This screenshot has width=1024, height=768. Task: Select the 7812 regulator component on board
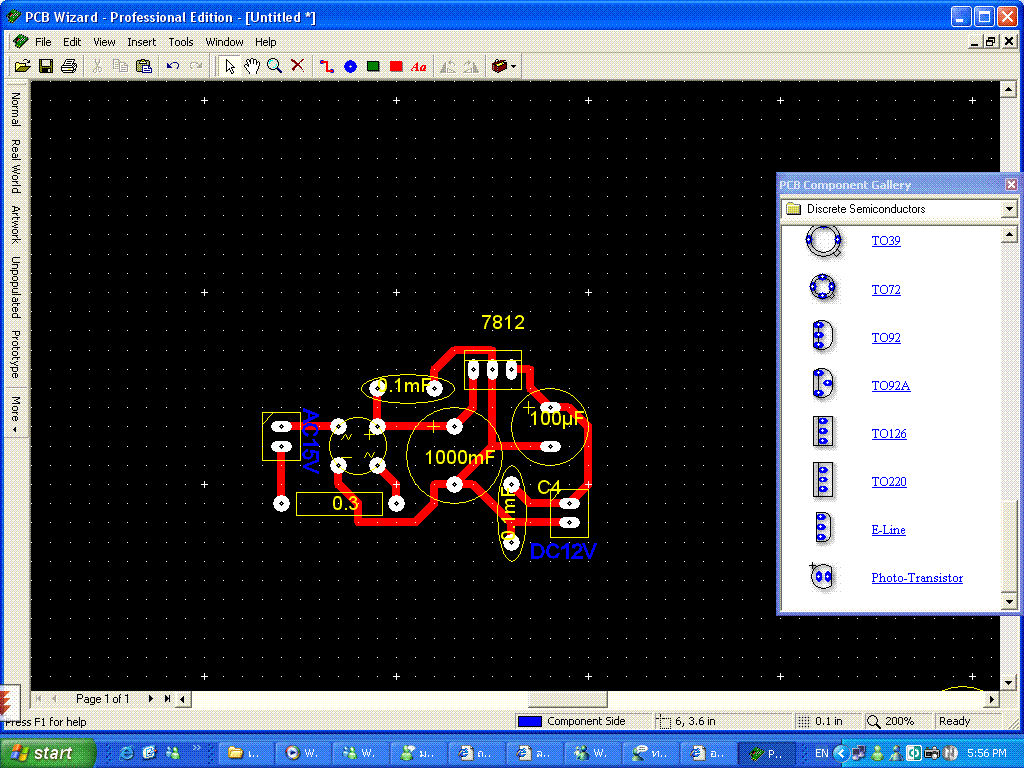tap(492, 370)
